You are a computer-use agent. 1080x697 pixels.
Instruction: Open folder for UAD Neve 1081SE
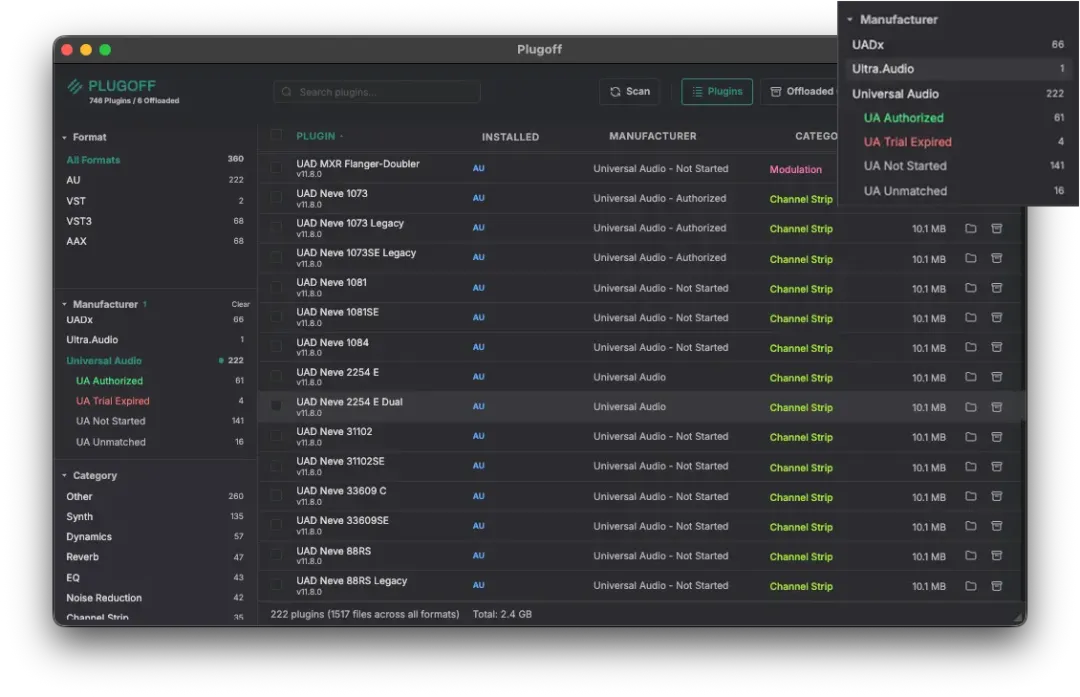tap(970, 318)
